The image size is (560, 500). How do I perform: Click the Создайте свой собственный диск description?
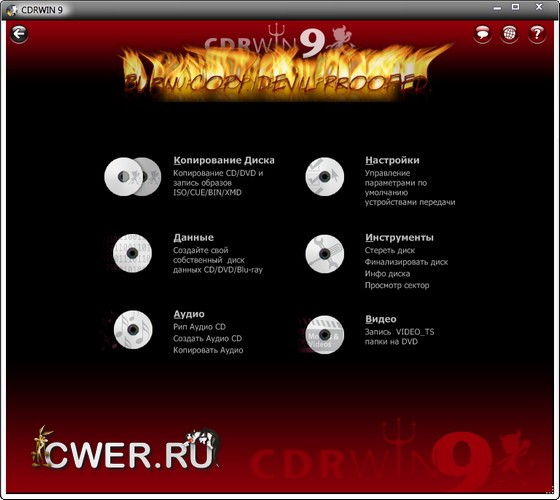tap(218, 260)
